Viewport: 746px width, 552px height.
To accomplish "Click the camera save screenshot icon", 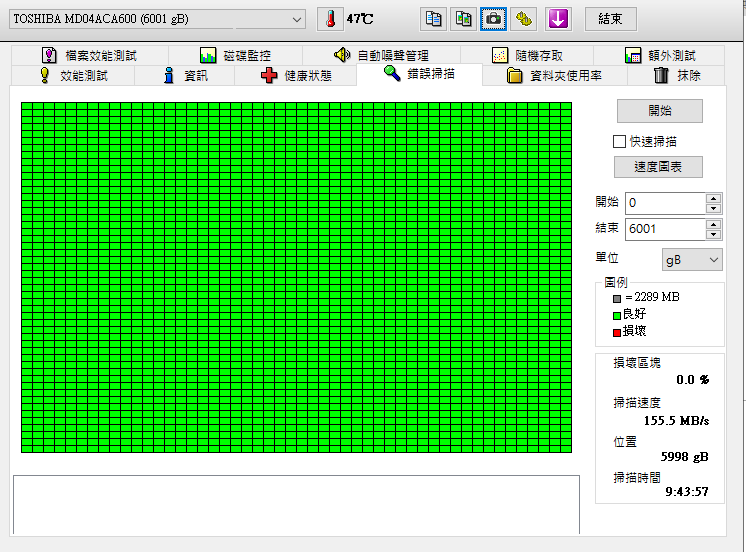I will (x=492, y=19).
